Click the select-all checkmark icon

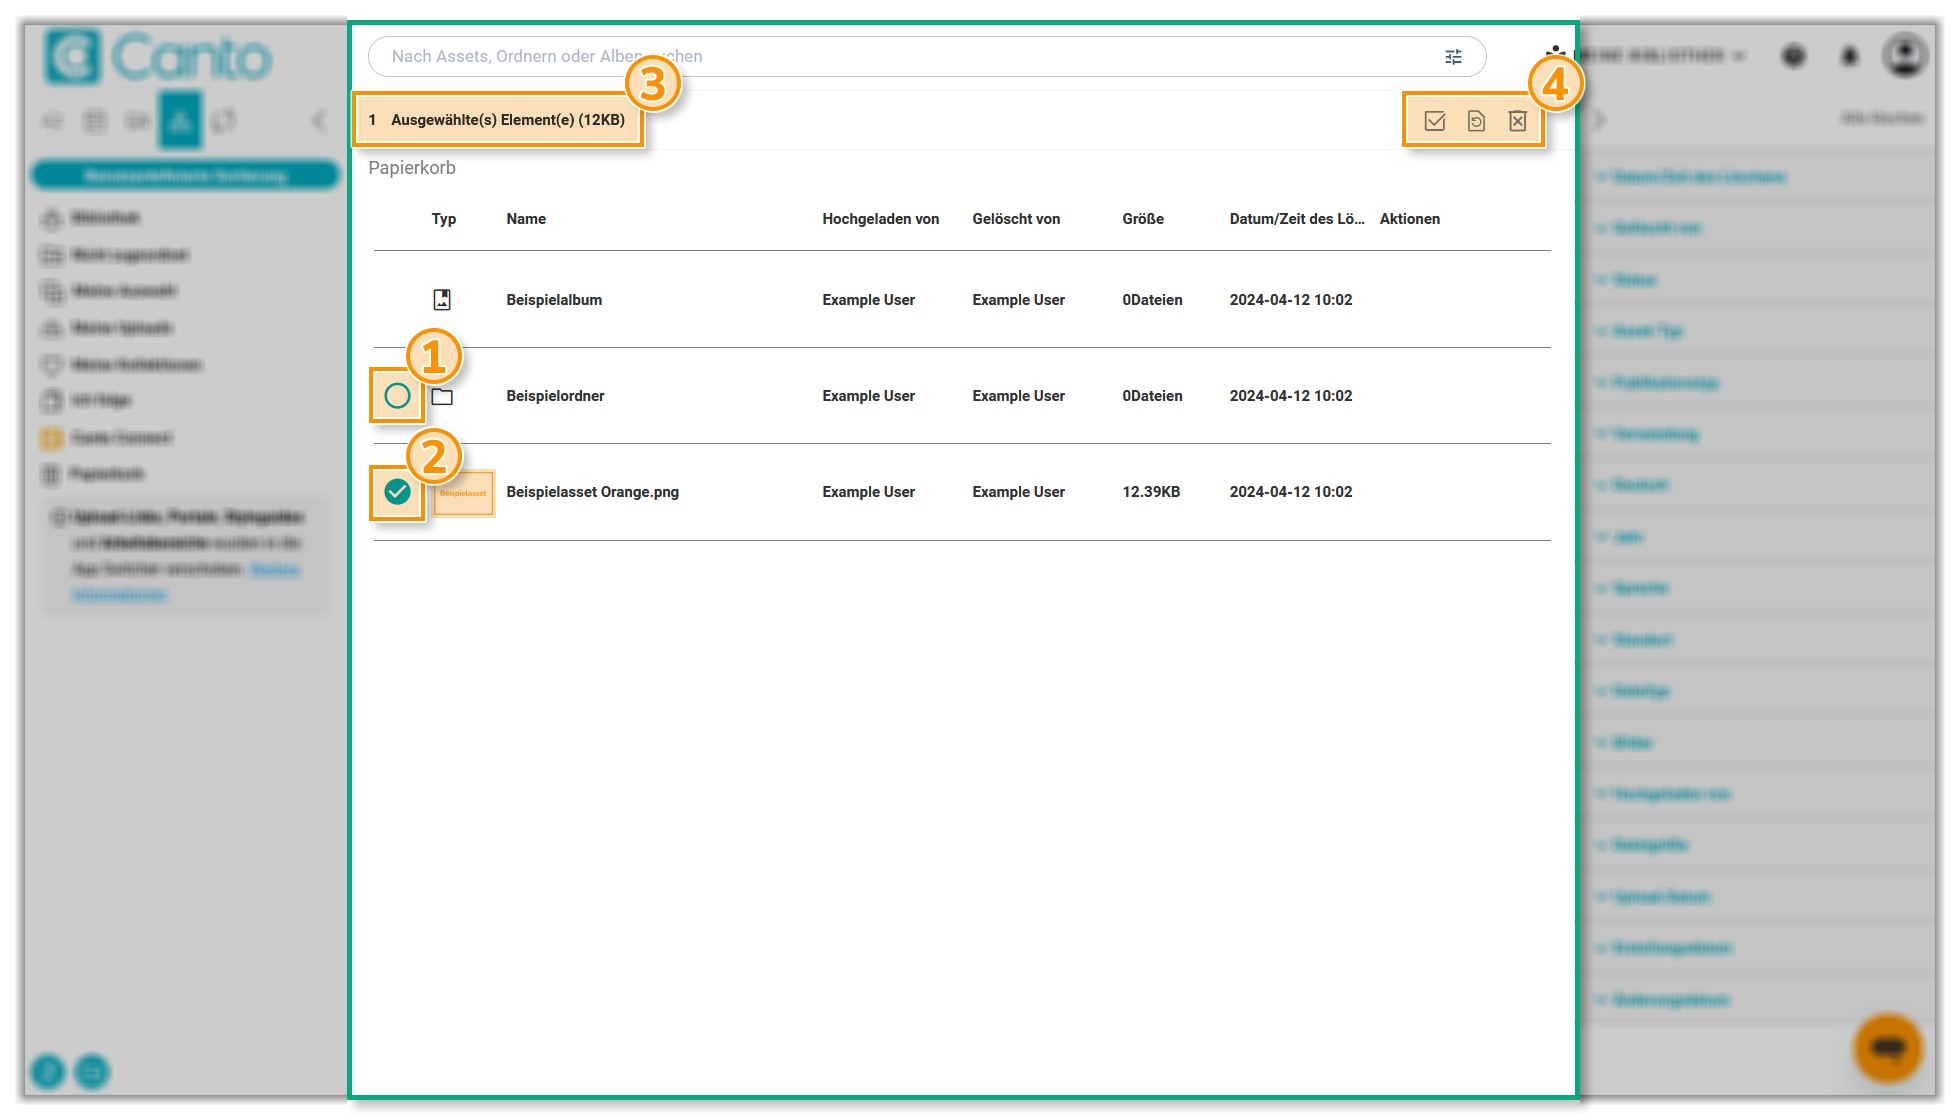1435,121
